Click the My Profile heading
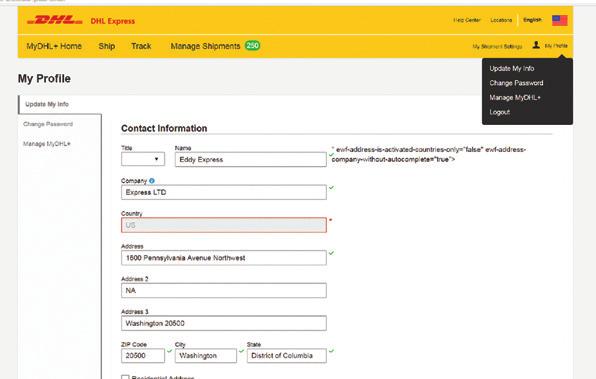Screen dimensions: 596x379 click(44, 79)
